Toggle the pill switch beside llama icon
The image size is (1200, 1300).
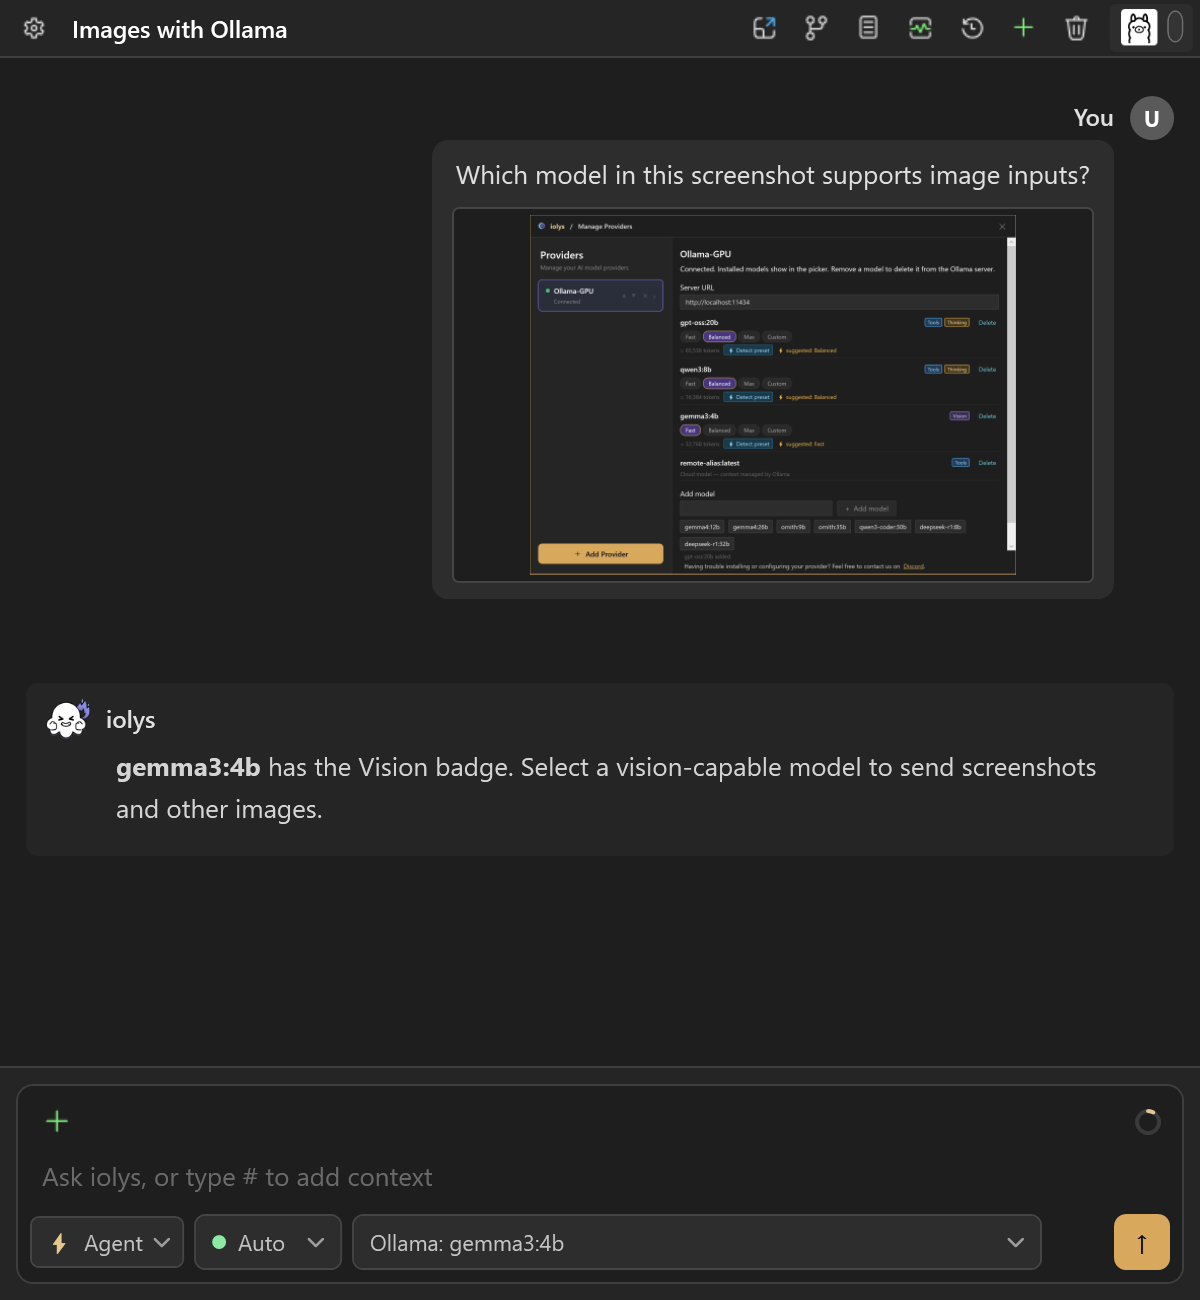click(x=1175, y=28)
